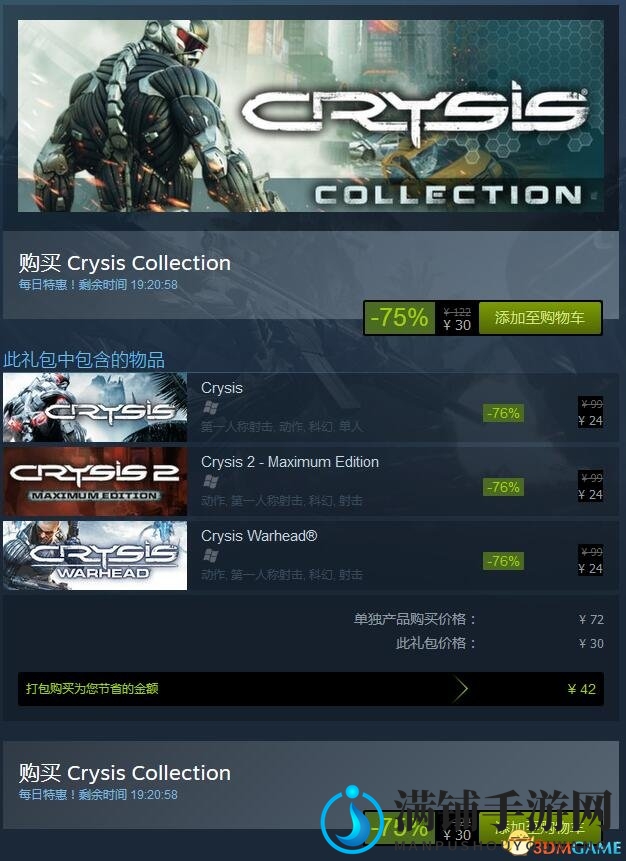The width and height of the screenshot is (626, 861).
Task: Click Windows platform icon under Crysis
Action: (x=210, y=407)
